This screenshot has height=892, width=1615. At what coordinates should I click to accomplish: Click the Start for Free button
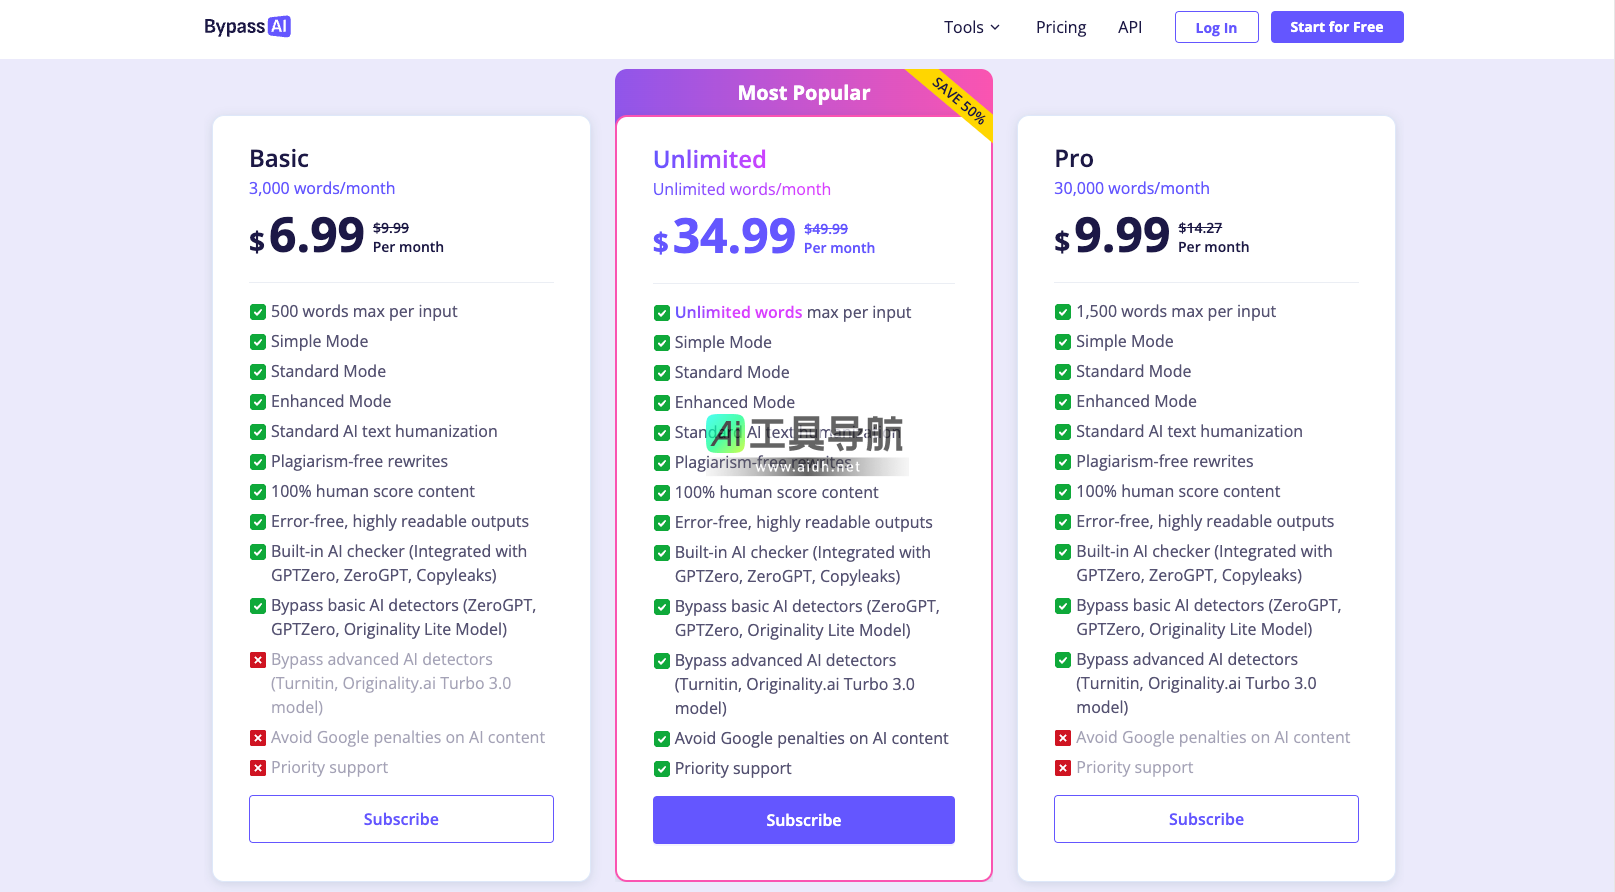coord(1337,27)
